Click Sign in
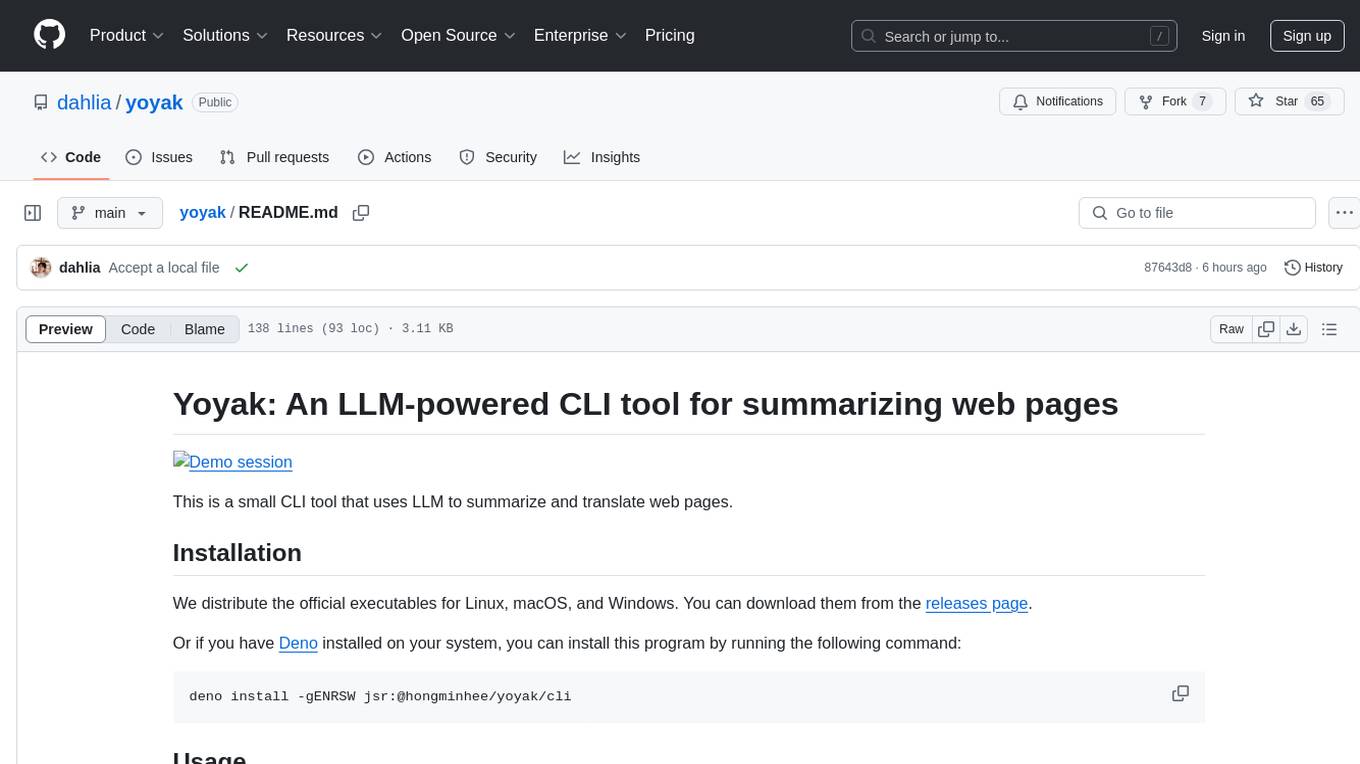This screenshot has width=1360, height=764. [1223, 36]
